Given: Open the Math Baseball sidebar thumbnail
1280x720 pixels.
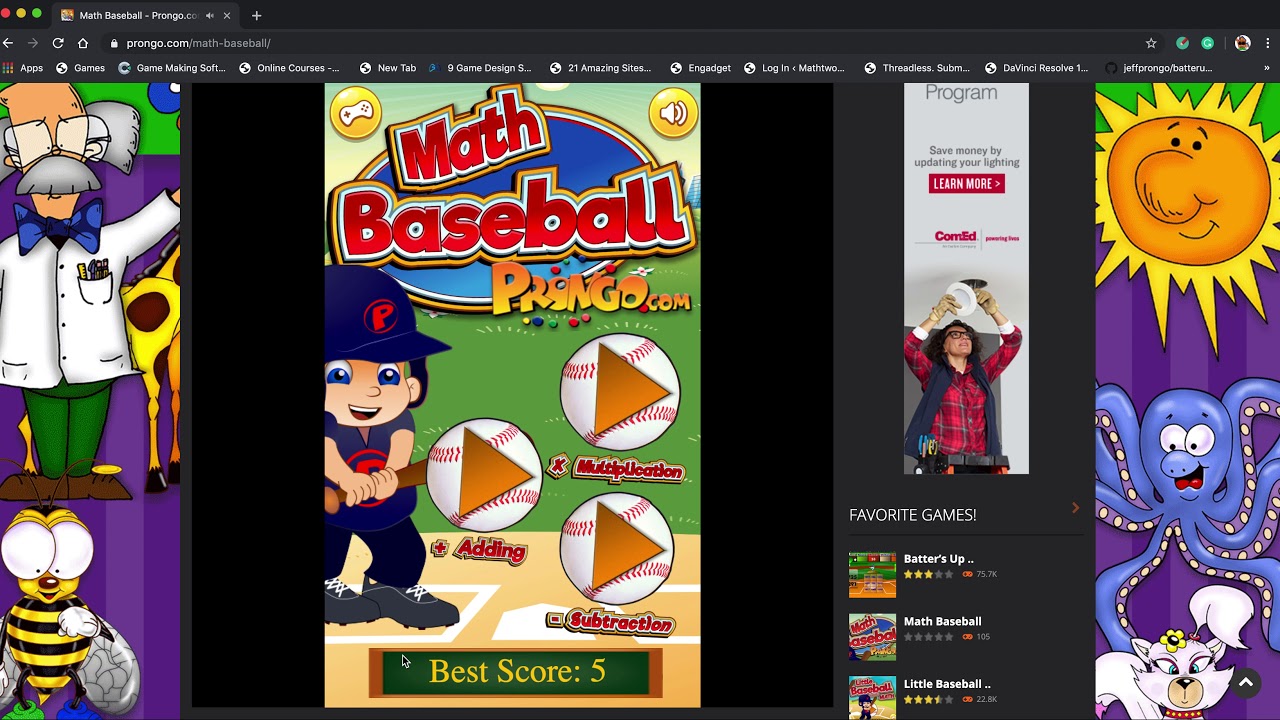Looking at the screenshot, I should point(872,637).
